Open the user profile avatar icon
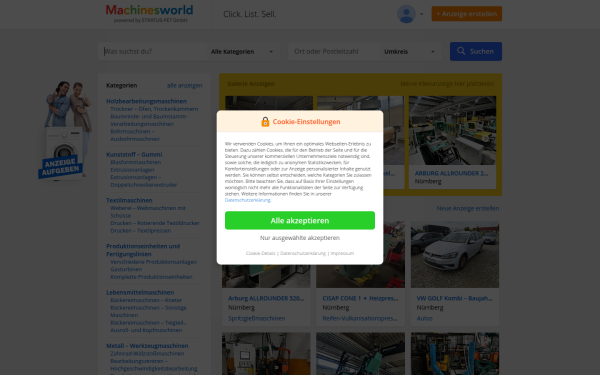600x375 pixels. coord(406,14)
